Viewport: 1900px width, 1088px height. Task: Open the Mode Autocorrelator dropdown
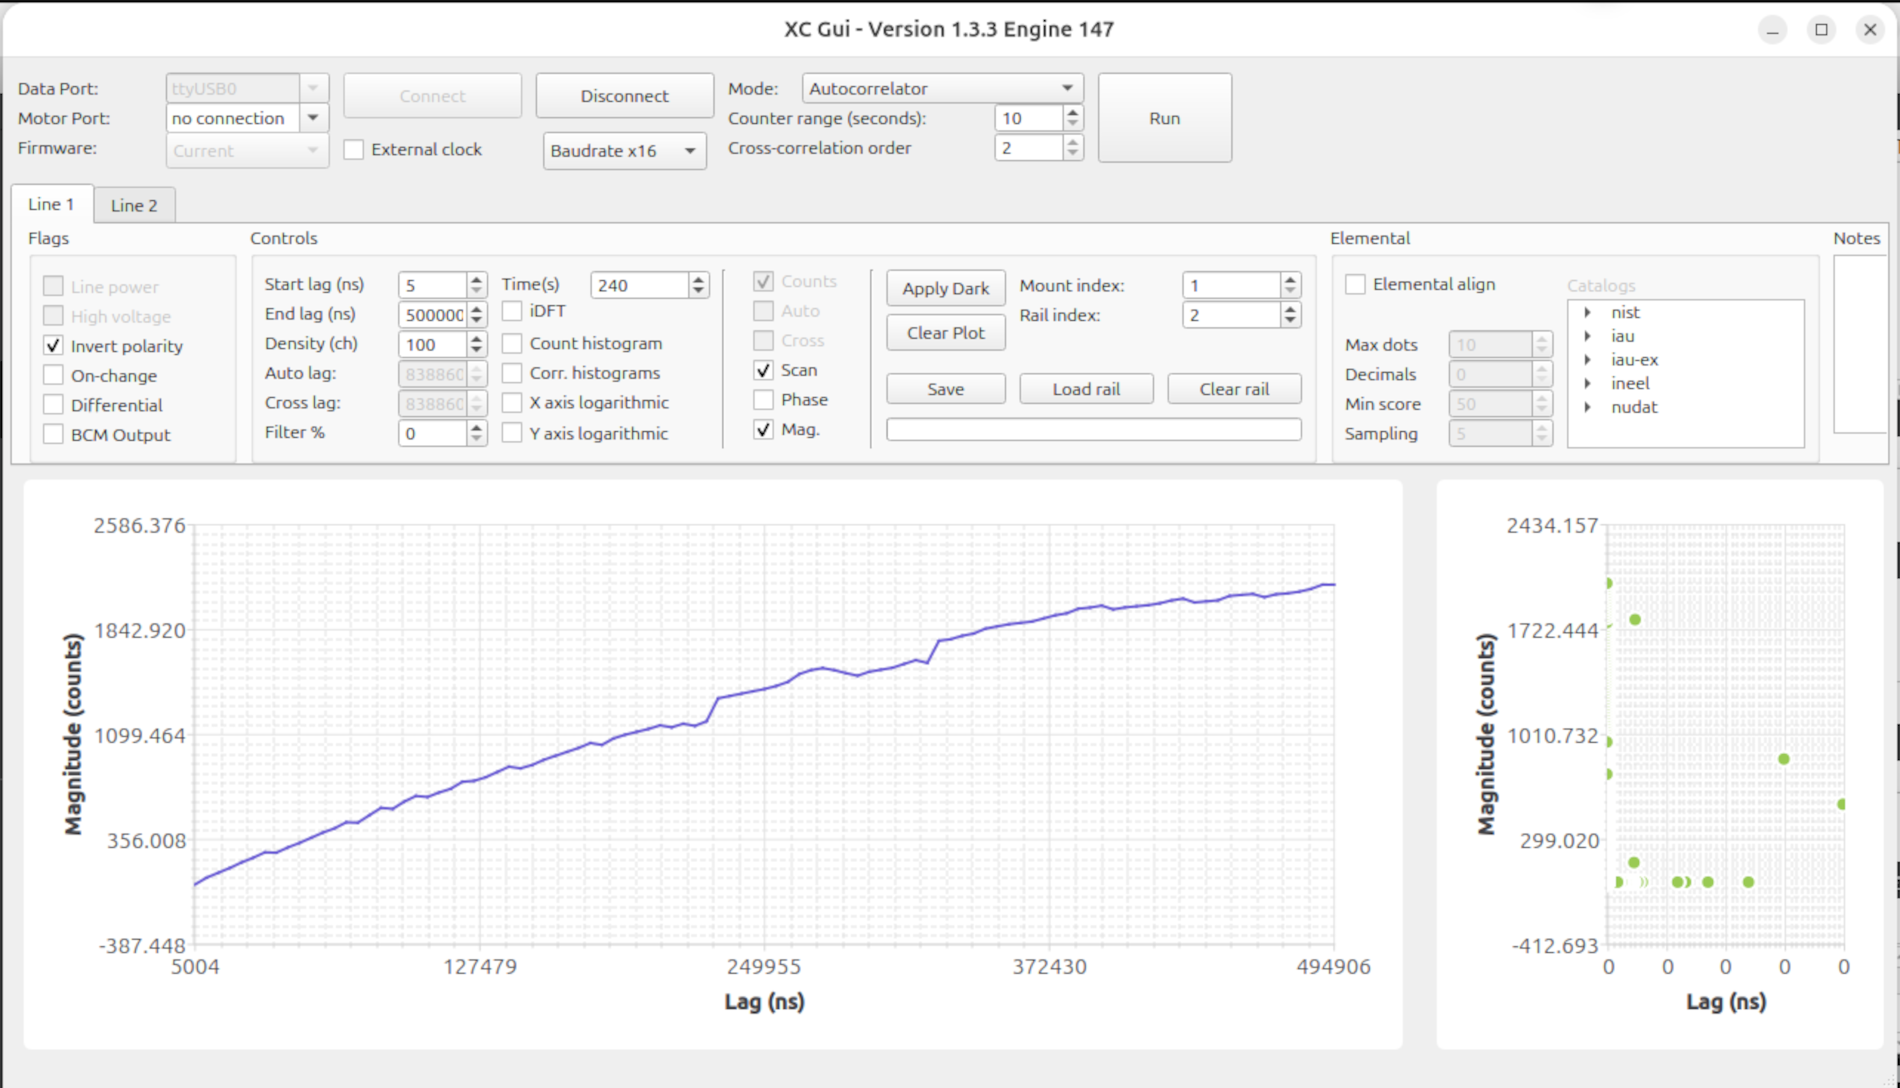pos(942,89)
